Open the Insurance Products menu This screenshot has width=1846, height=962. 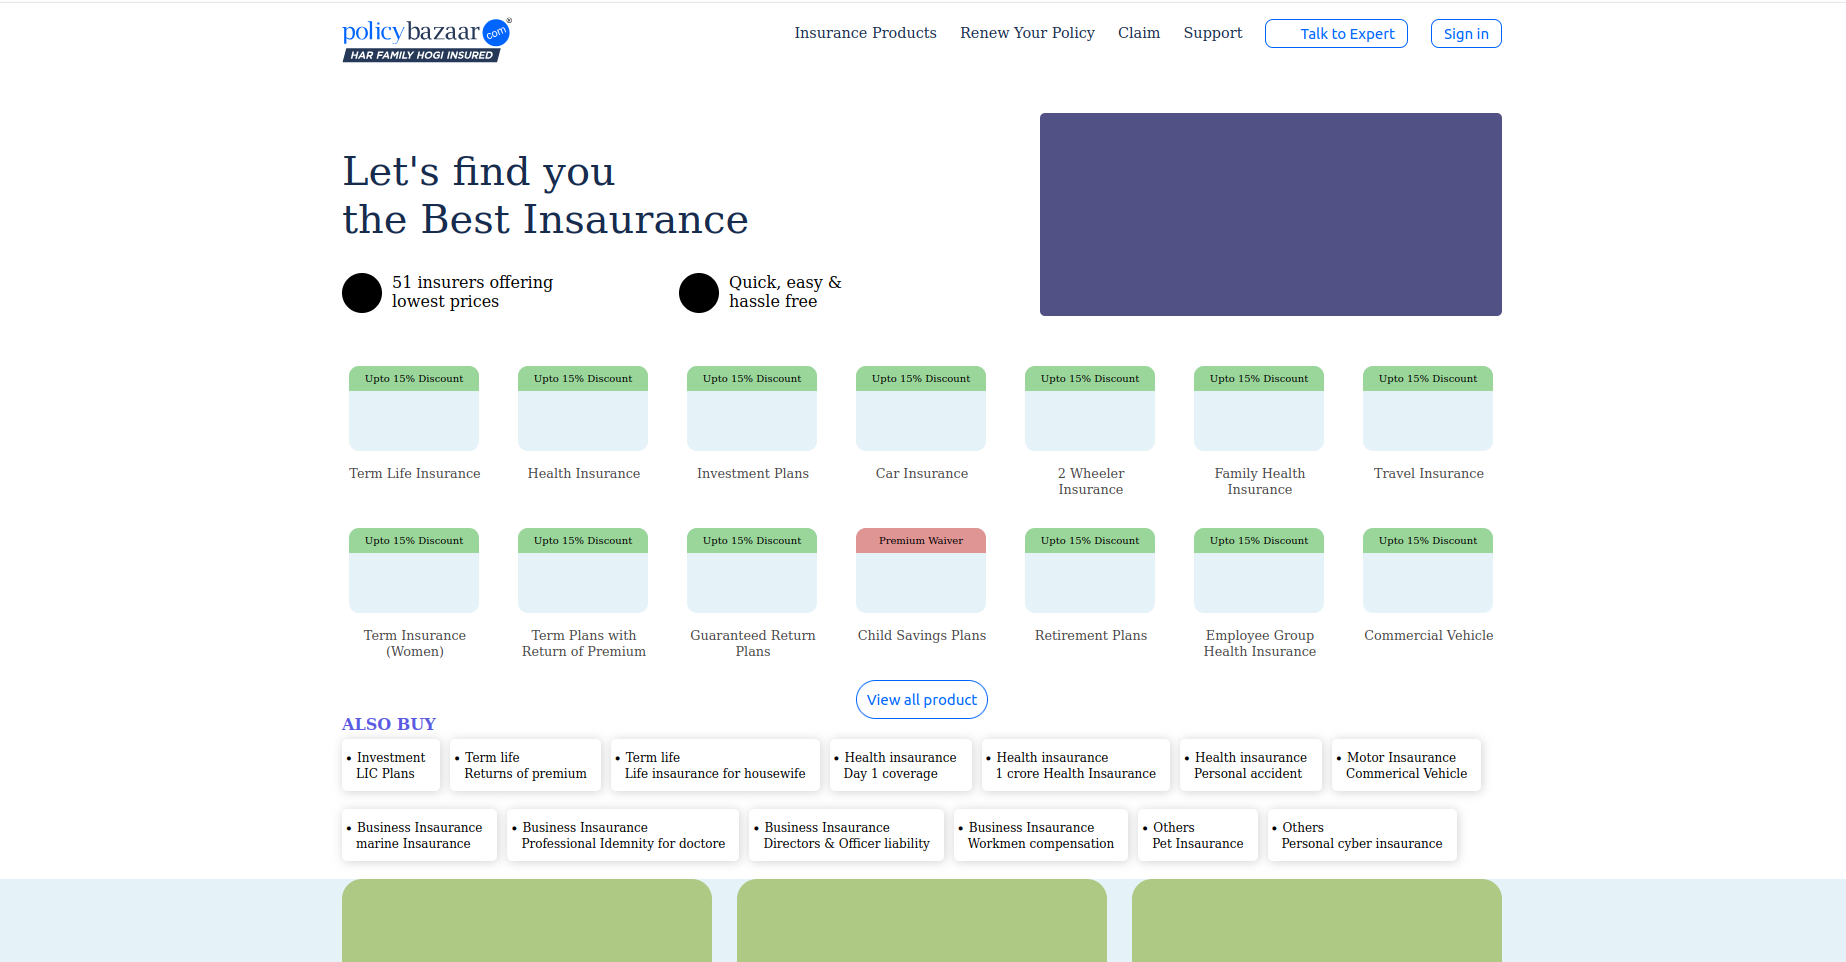tap(865, 33)
